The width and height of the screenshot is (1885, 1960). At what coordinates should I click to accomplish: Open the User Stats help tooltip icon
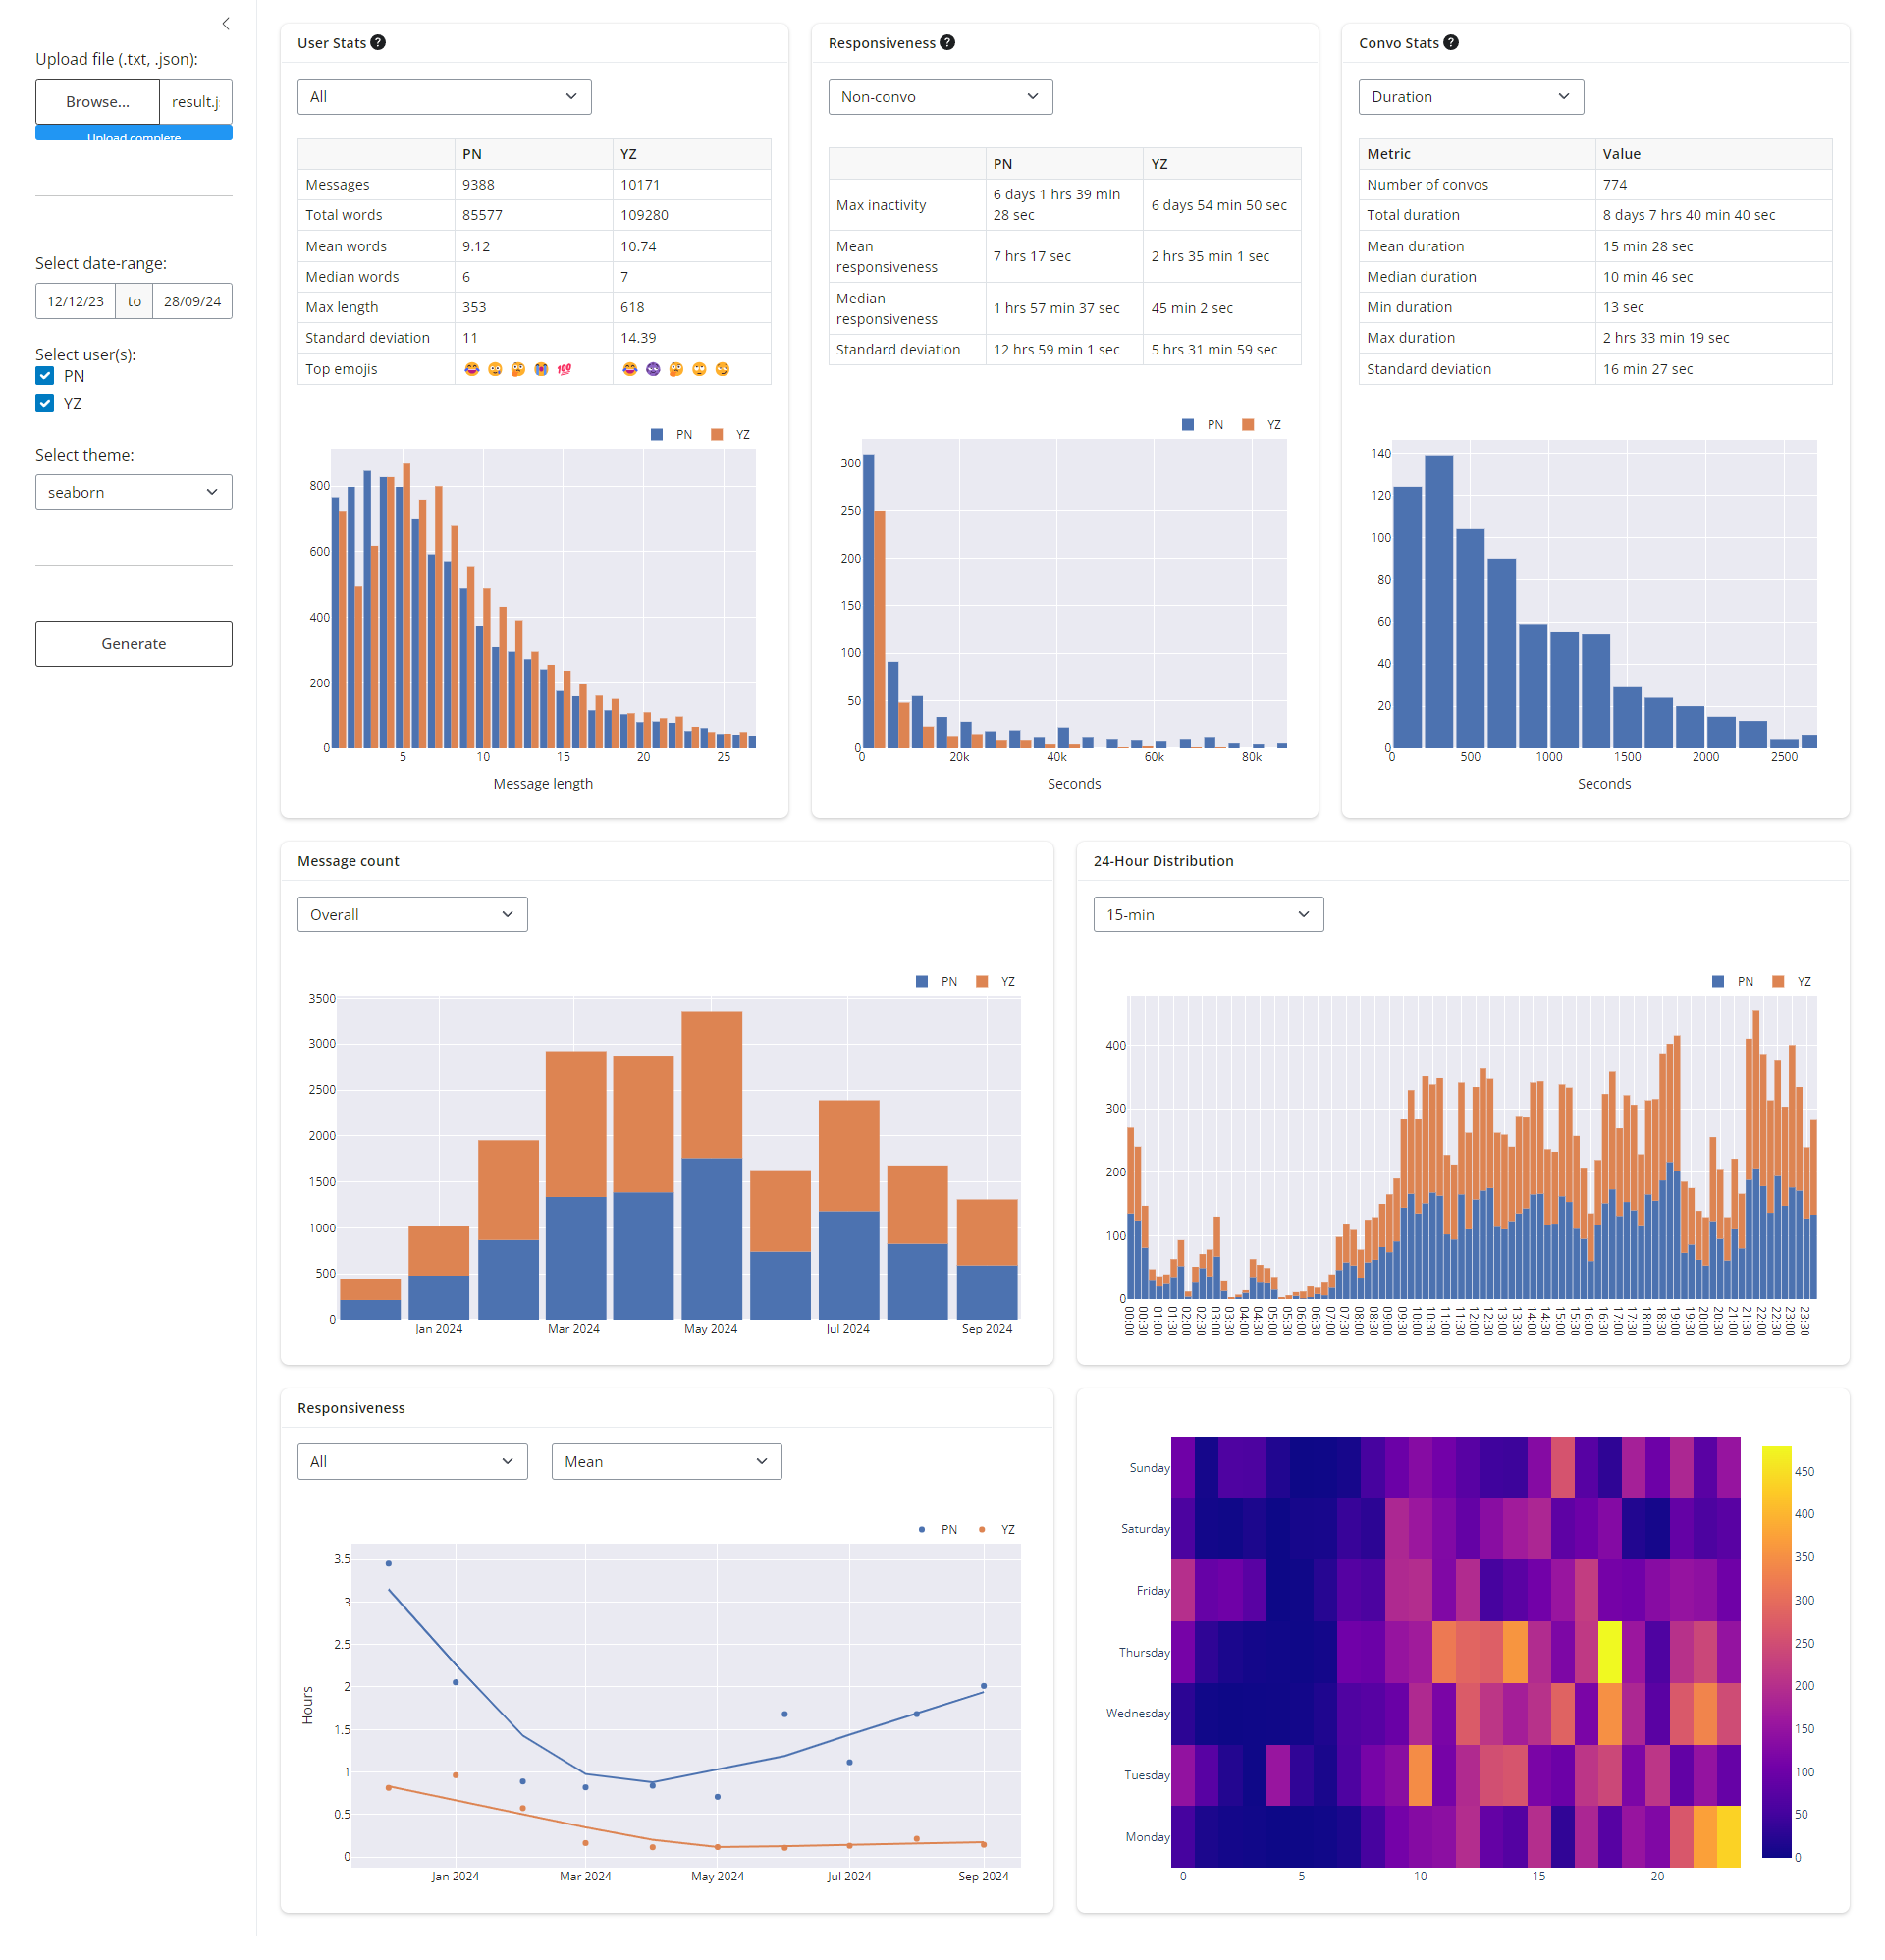tap(378, 43)
